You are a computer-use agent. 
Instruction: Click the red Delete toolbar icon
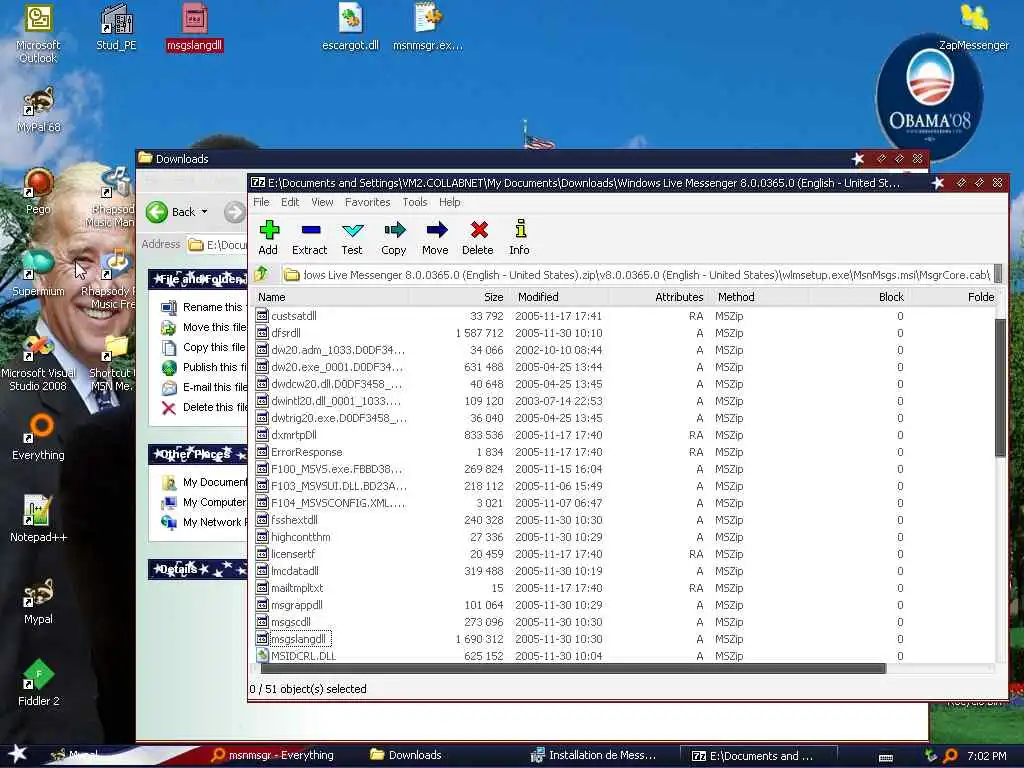478,237
